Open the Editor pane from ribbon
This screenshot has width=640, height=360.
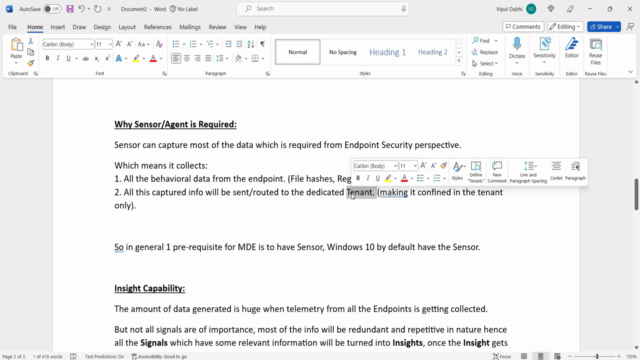coord(572,48)
